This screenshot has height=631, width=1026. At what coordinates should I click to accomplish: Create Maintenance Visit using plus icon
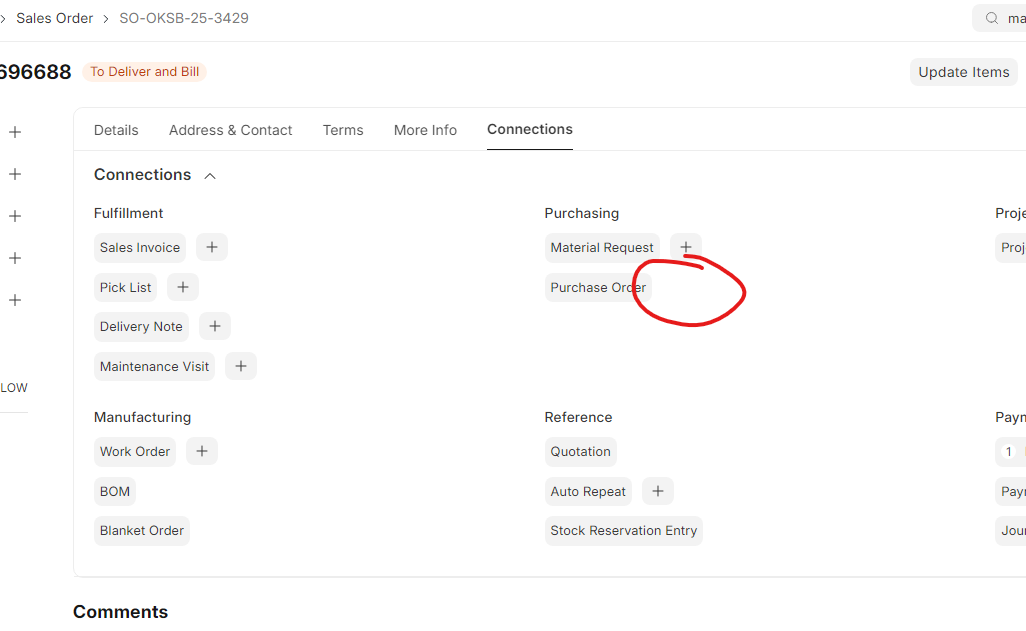(241, 366)
